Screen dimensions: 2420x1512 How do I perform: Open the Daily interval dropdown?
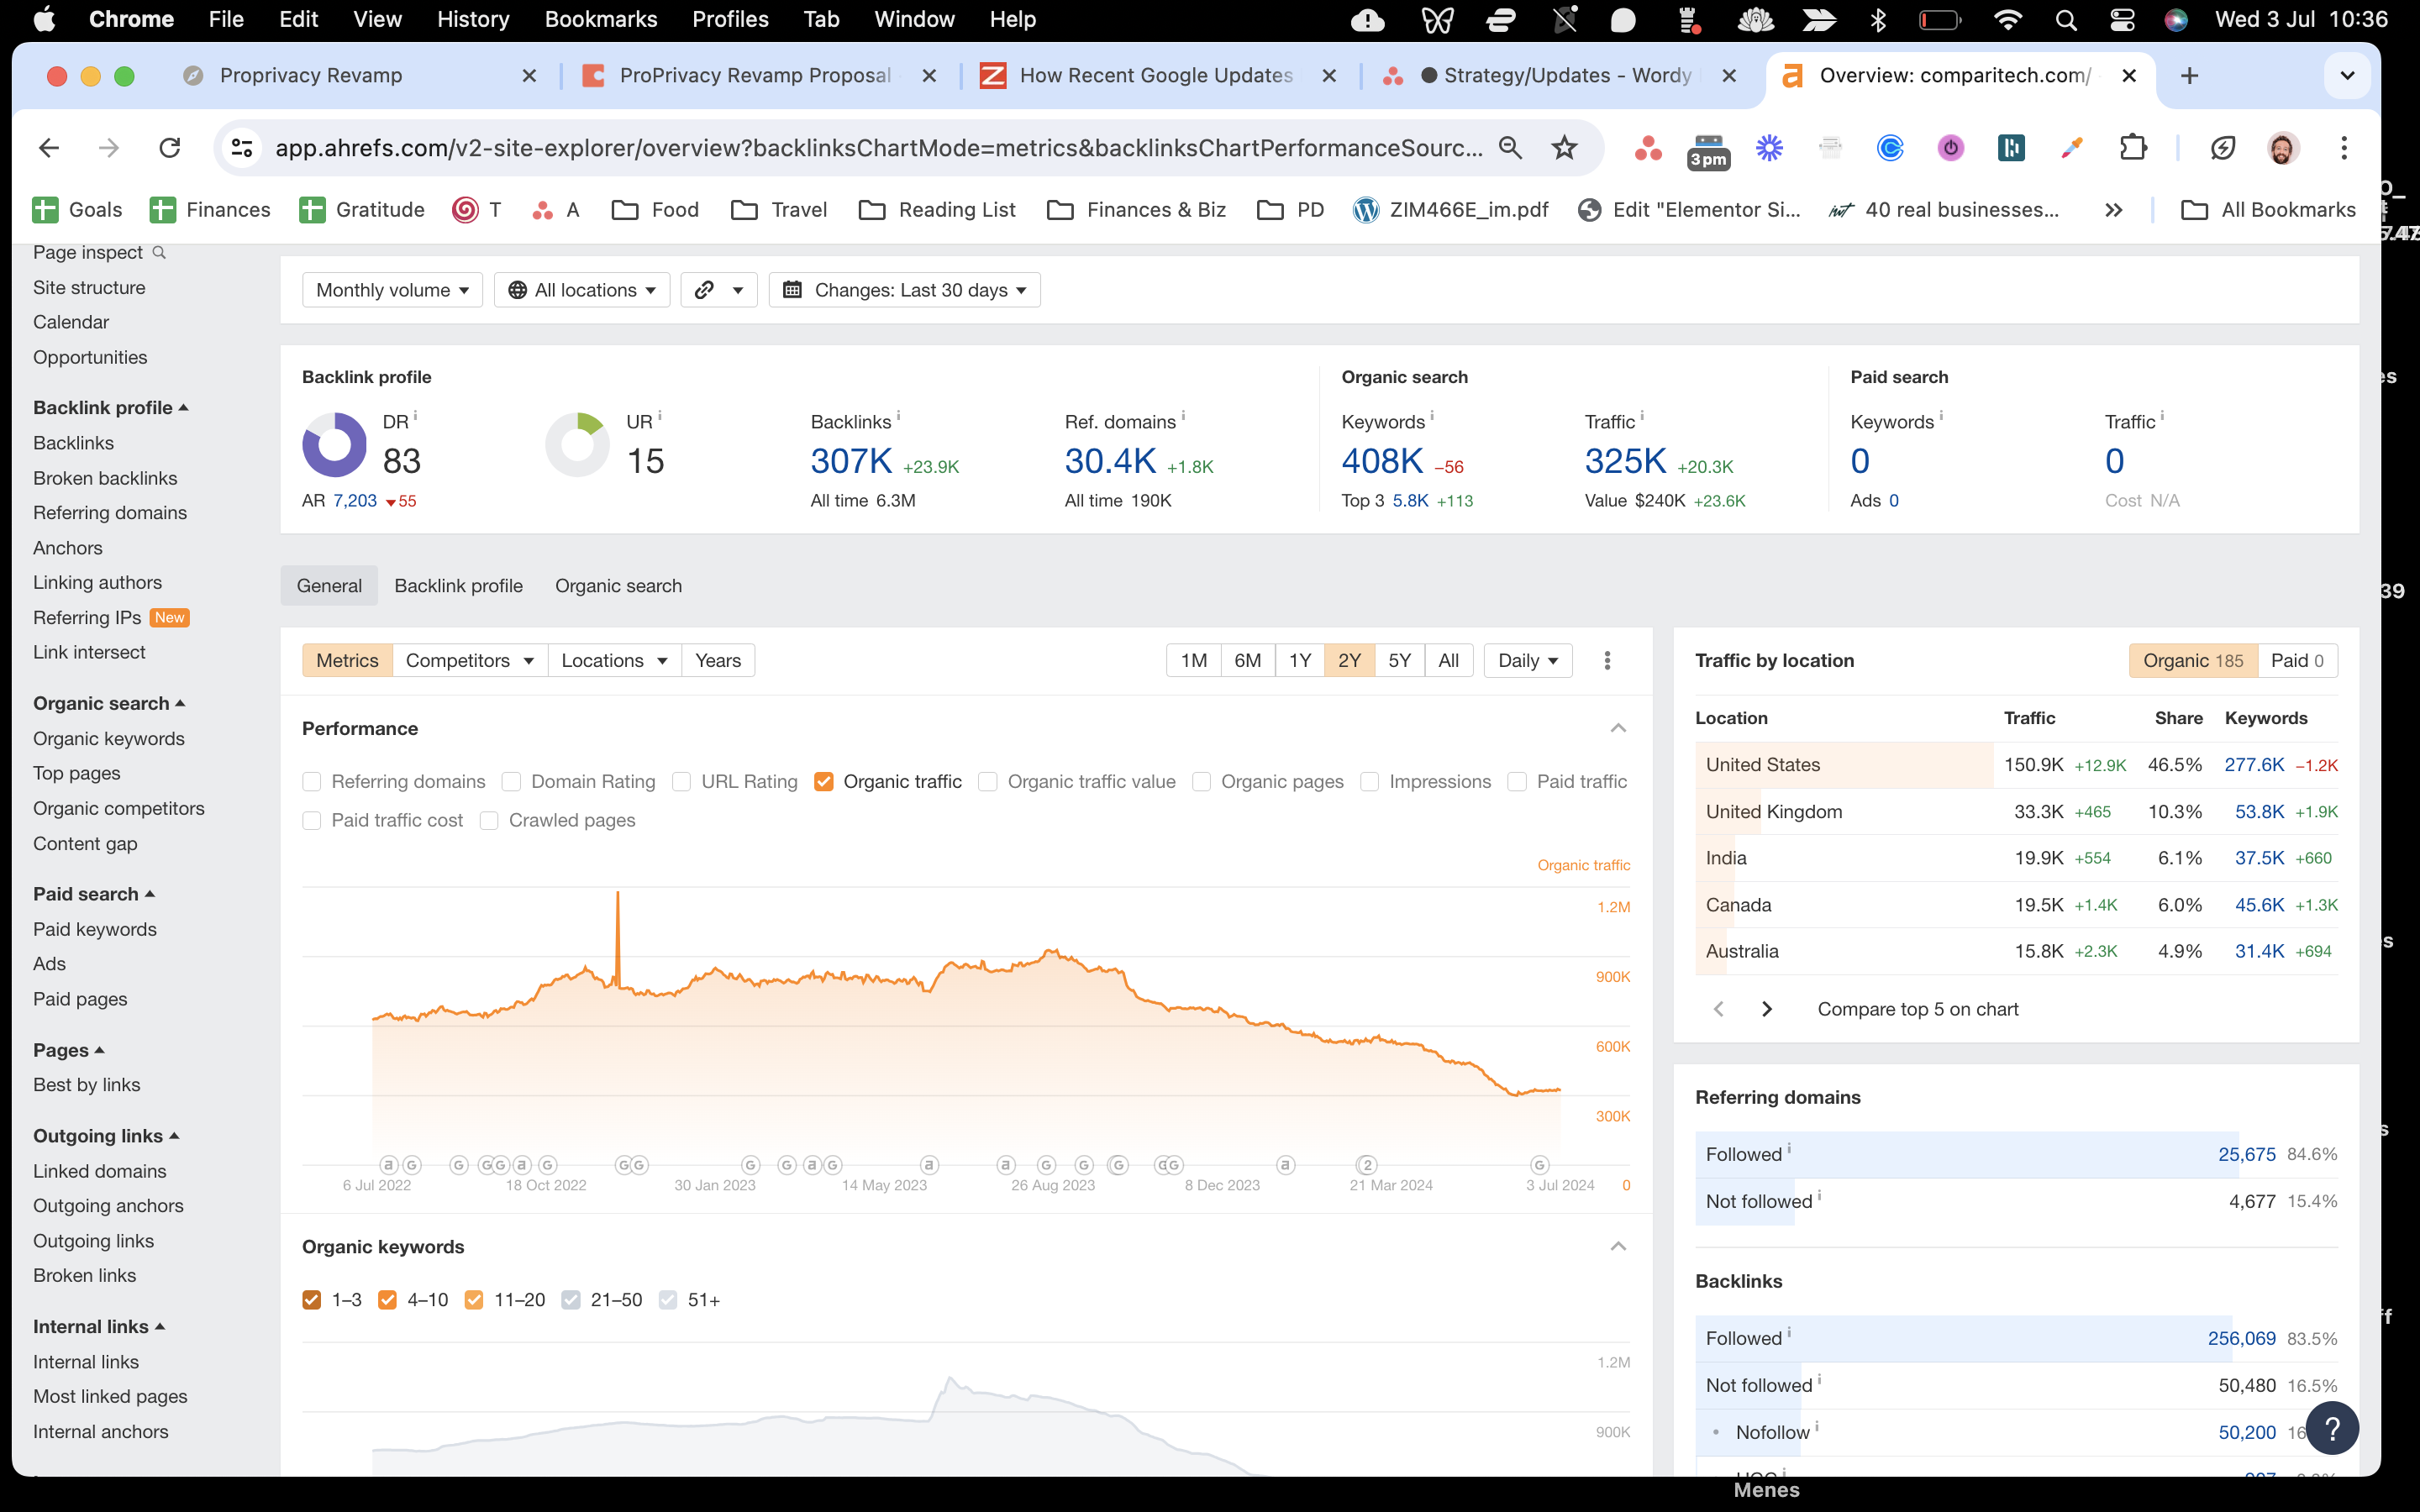pyautogui.click(x=1527, y=660)
